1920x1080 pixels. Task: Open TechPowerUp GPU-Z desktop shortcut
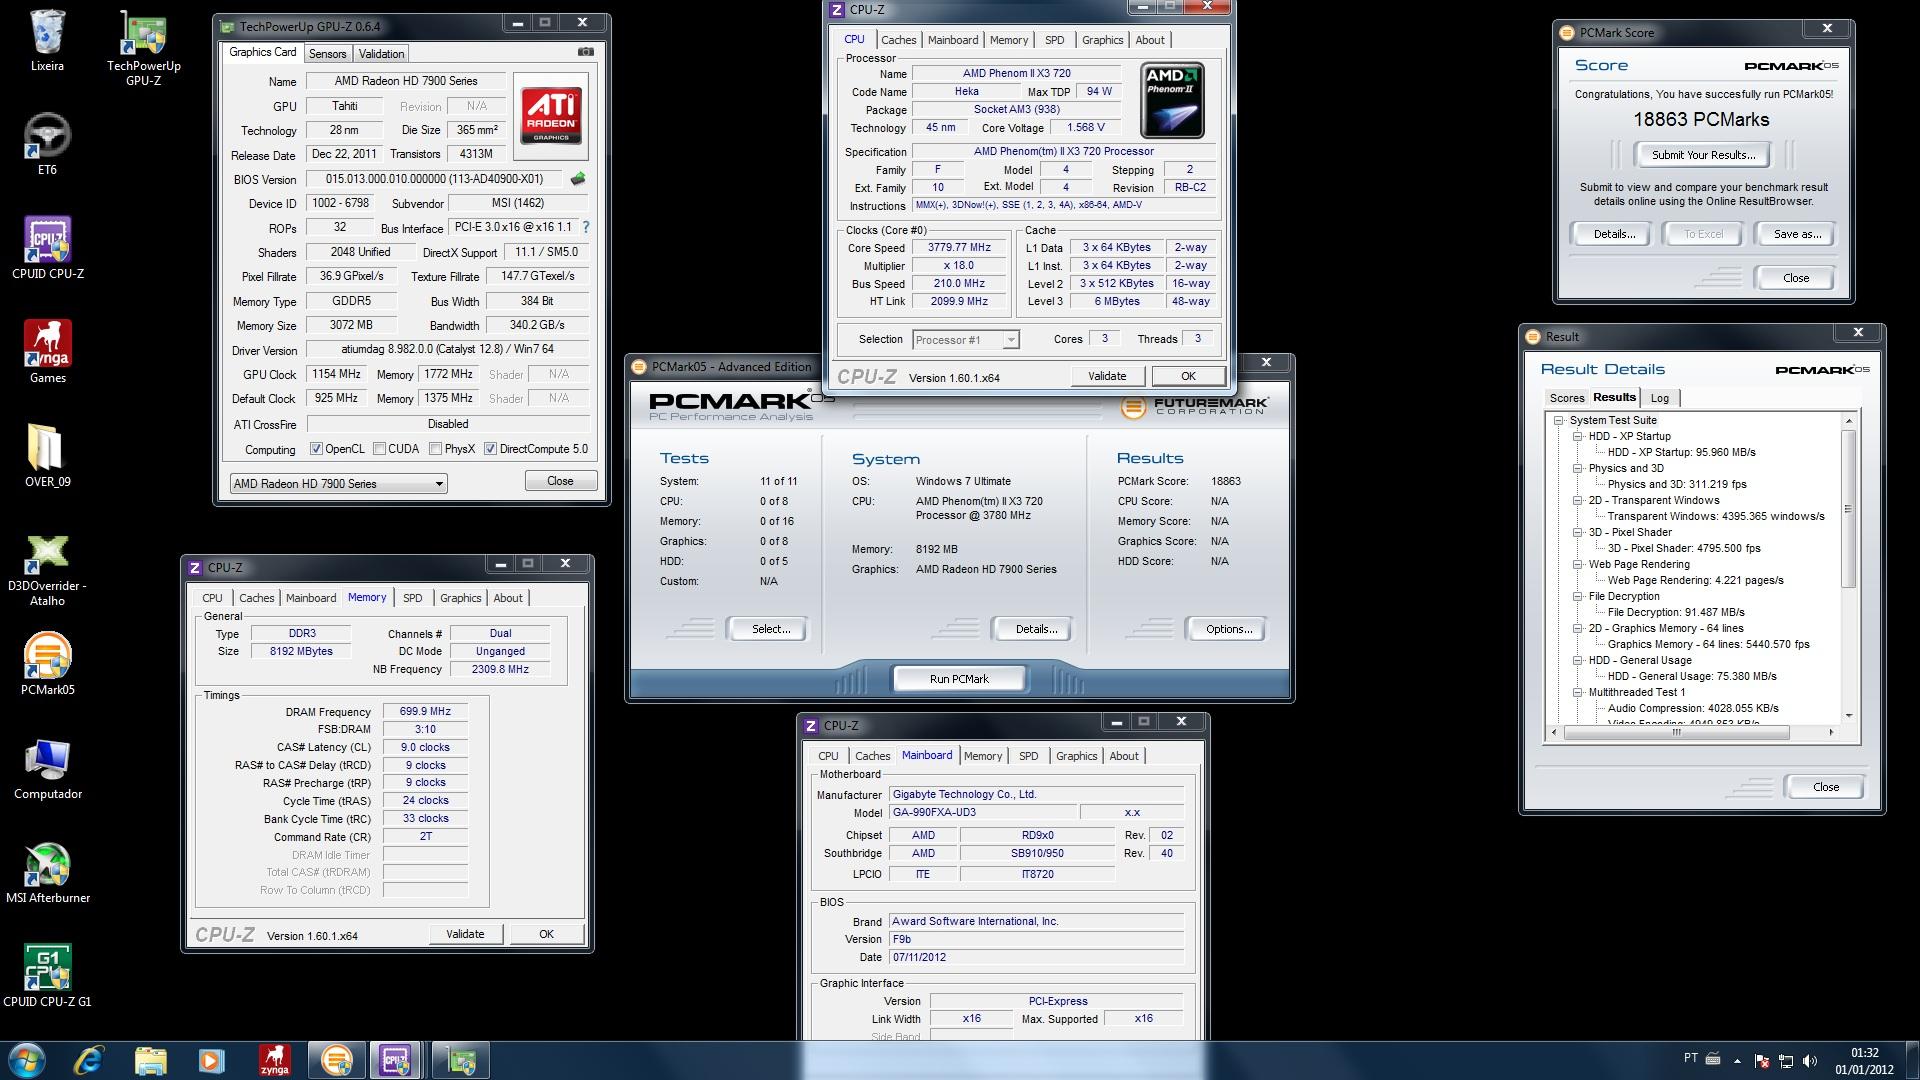click(x=143, y=47)
